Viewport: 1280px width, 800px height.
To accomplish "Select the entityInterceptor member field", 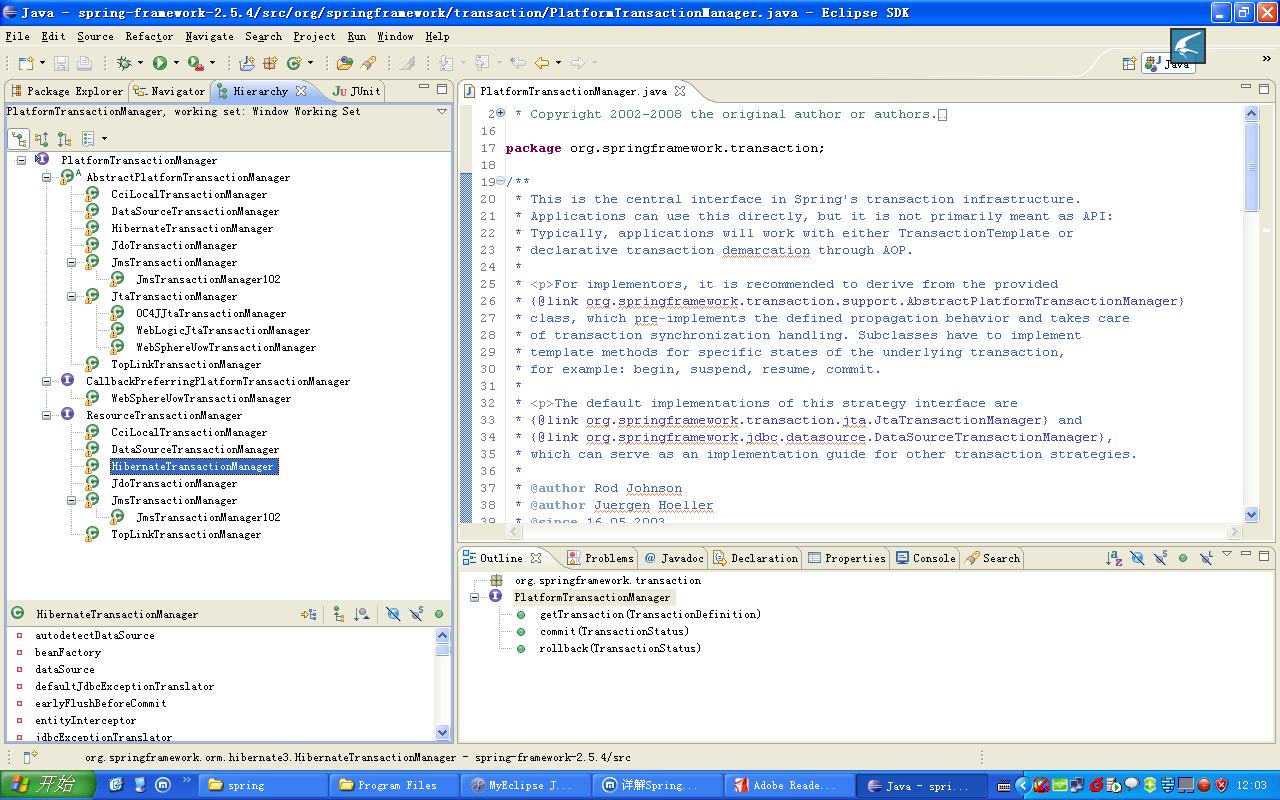I will 85,720.
